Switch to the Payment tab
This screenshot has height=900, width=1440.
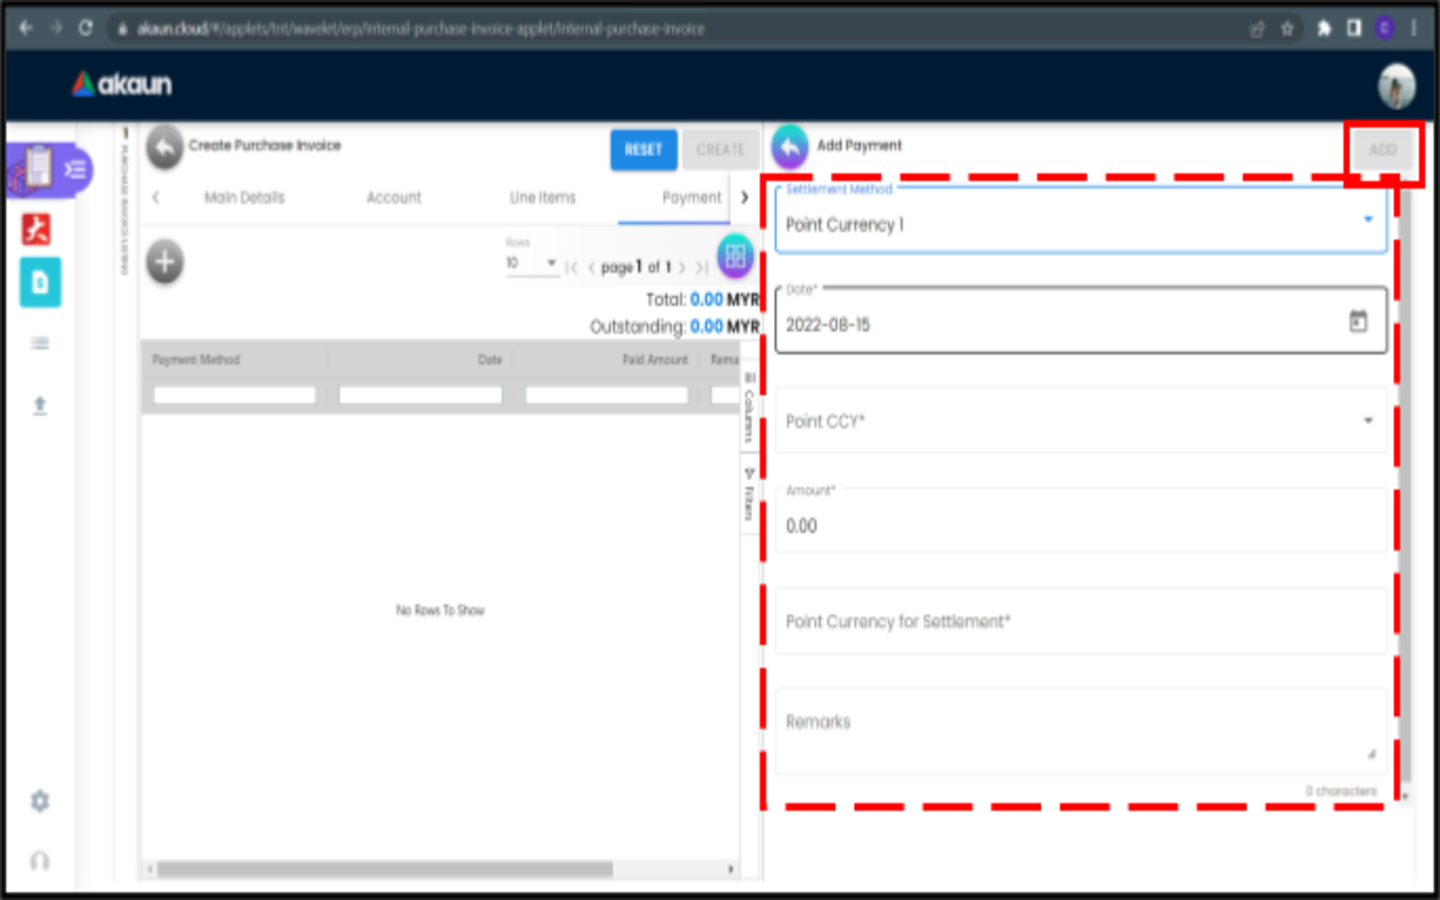691,197
